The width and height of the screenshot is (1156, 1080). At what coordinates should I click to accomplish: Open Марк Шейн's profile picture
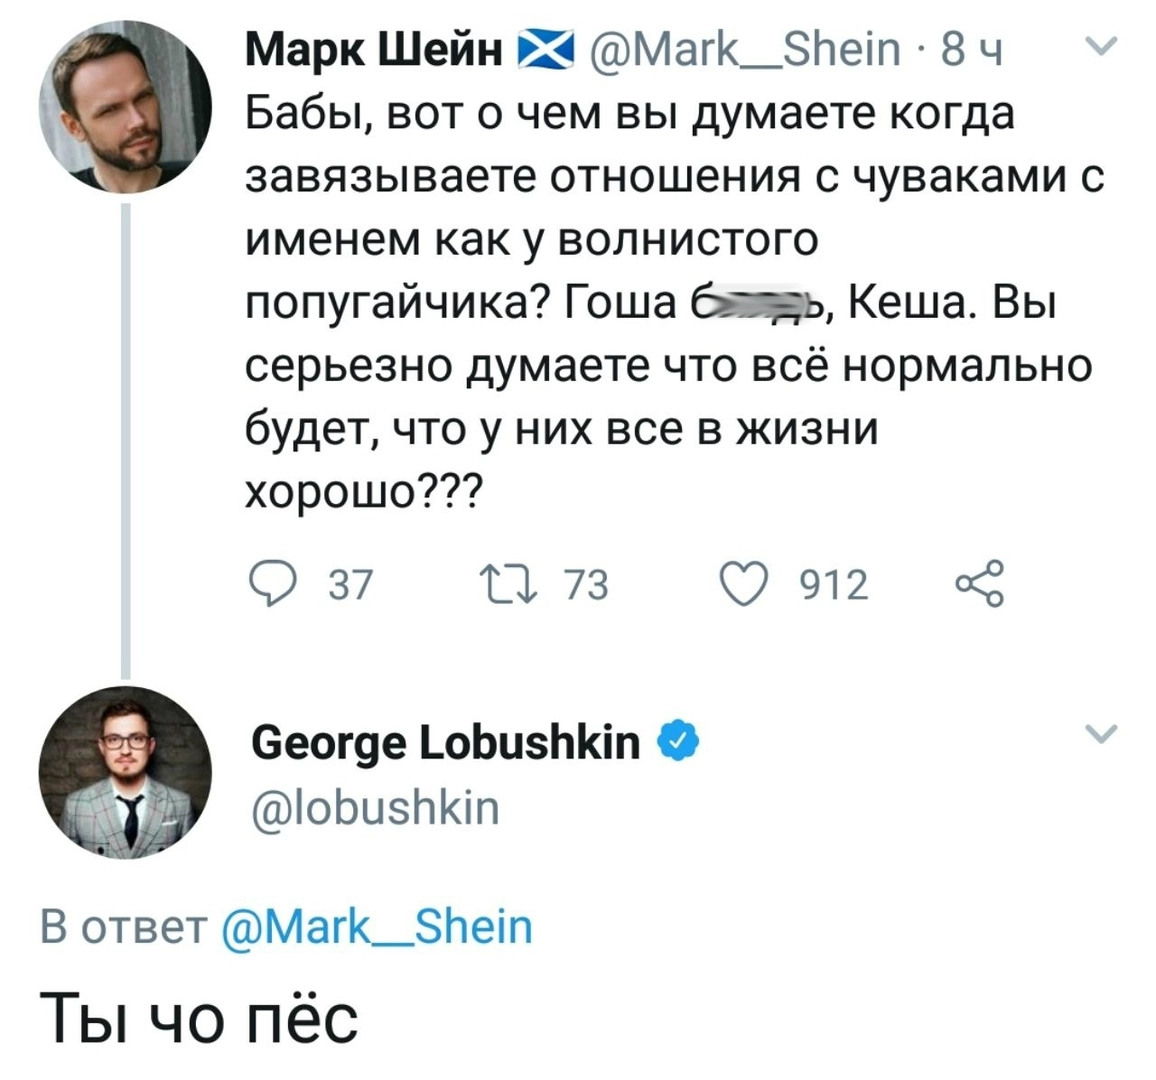coord(125,107)
